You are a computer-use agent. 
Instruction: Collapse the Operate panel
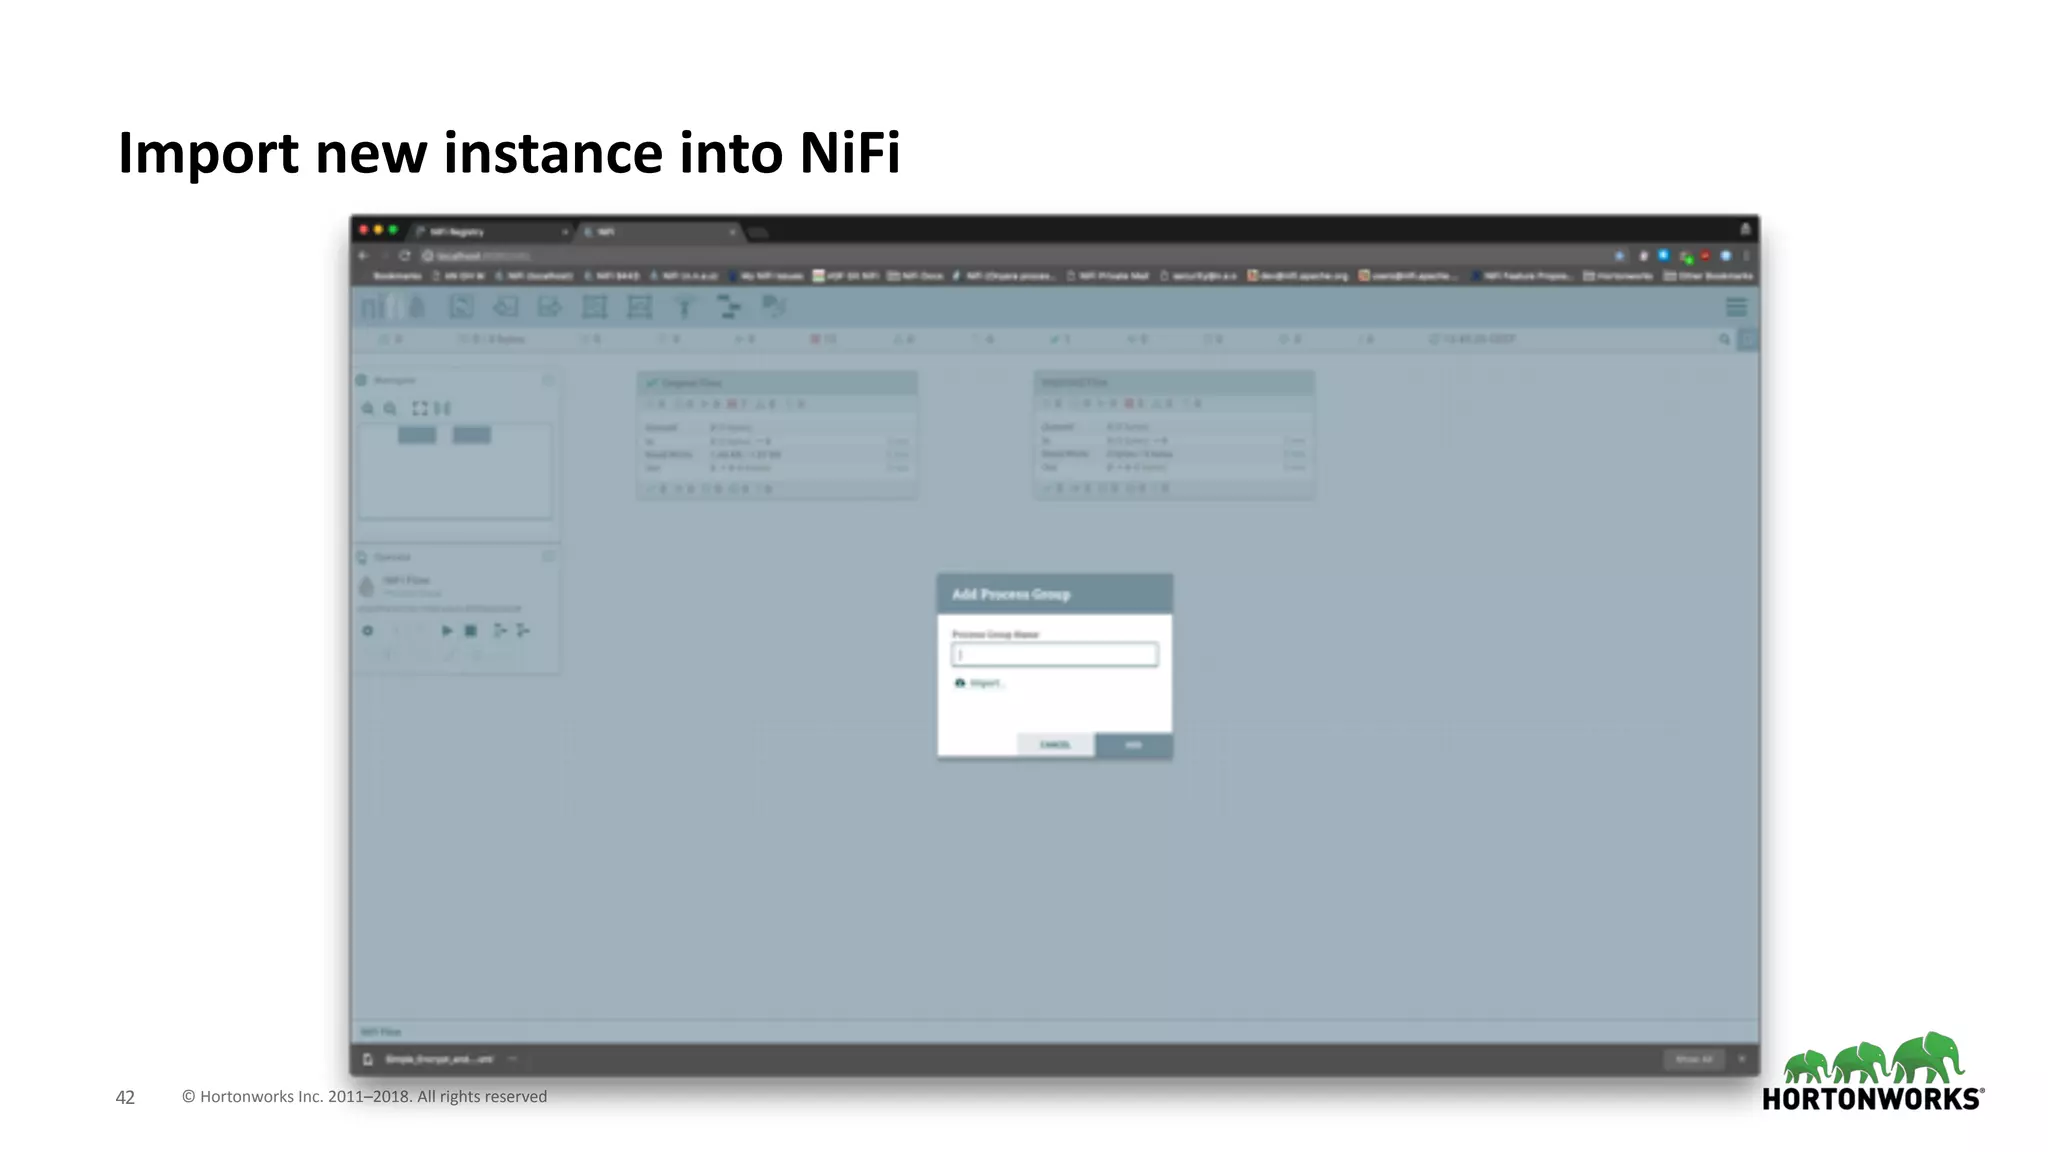click(x=548, y=557)
